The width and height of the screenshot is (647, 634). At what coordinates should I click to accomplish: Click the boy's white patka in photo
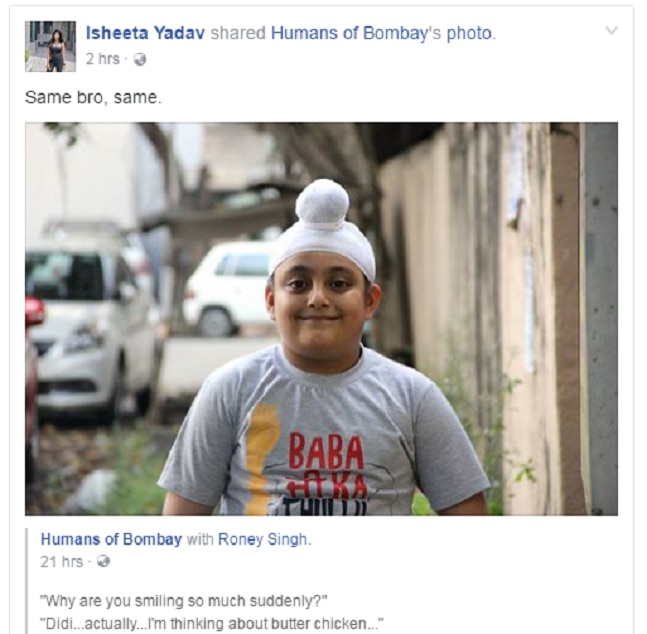pos(323,228)
